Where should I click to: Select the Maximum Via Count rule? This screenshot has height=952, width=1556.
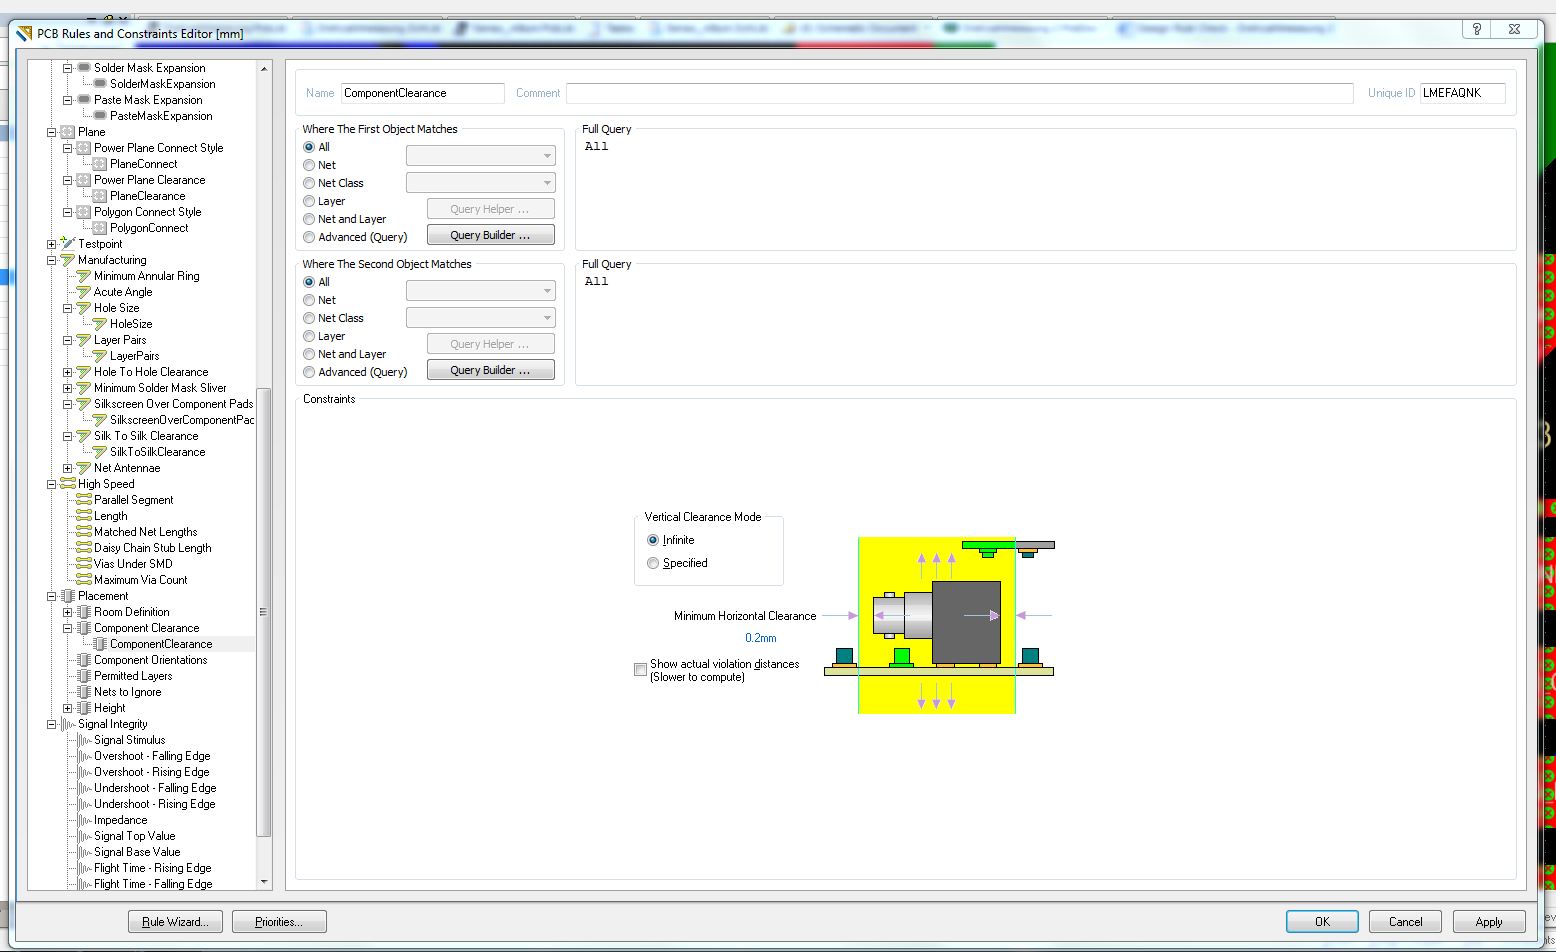click(x=141, y=580)
